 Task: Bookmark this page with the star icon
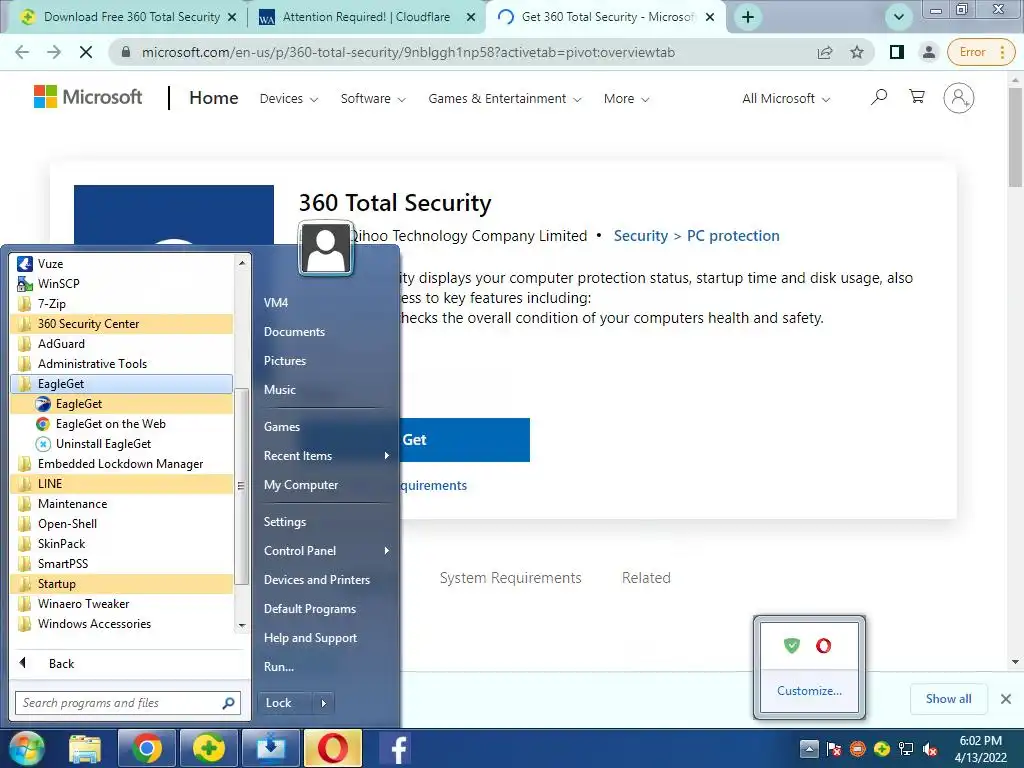click(x=857, y=52)
